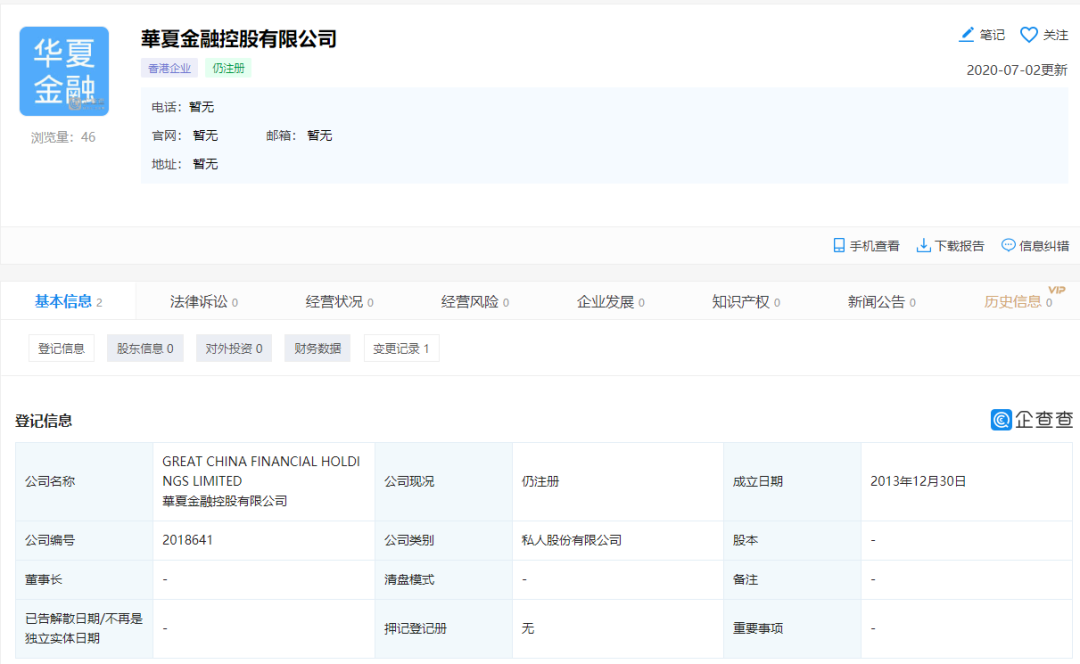Click the 股本 label cell
The width and height of the screenshot is (1080, 664).
(792, 540)
